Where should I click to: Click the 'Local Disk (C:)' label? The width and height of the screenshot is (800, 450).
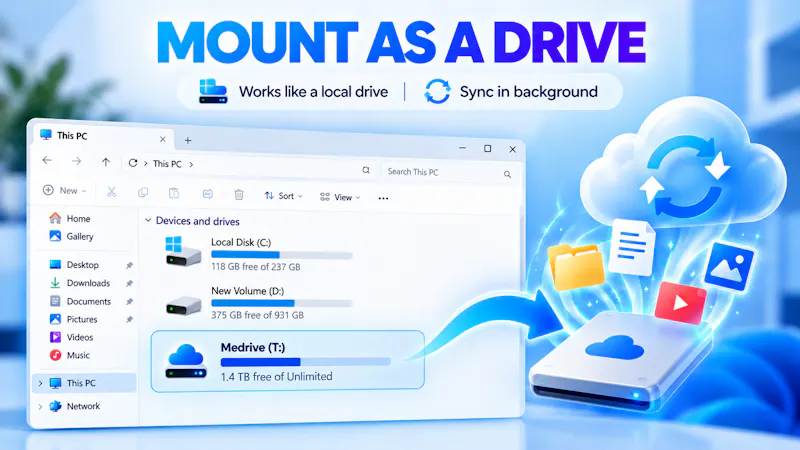241,242
